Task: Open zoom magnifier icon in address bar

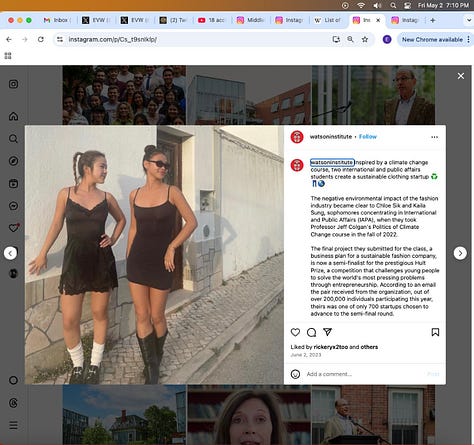Action: (x=350, y=39)
